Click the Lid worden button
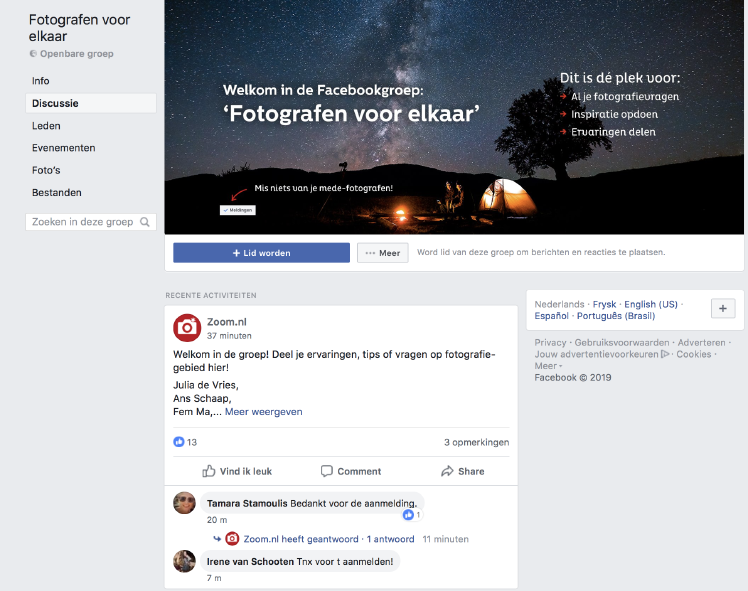This screenshot has width=748, height=591. pyautogui.click(x=261, y=253)
